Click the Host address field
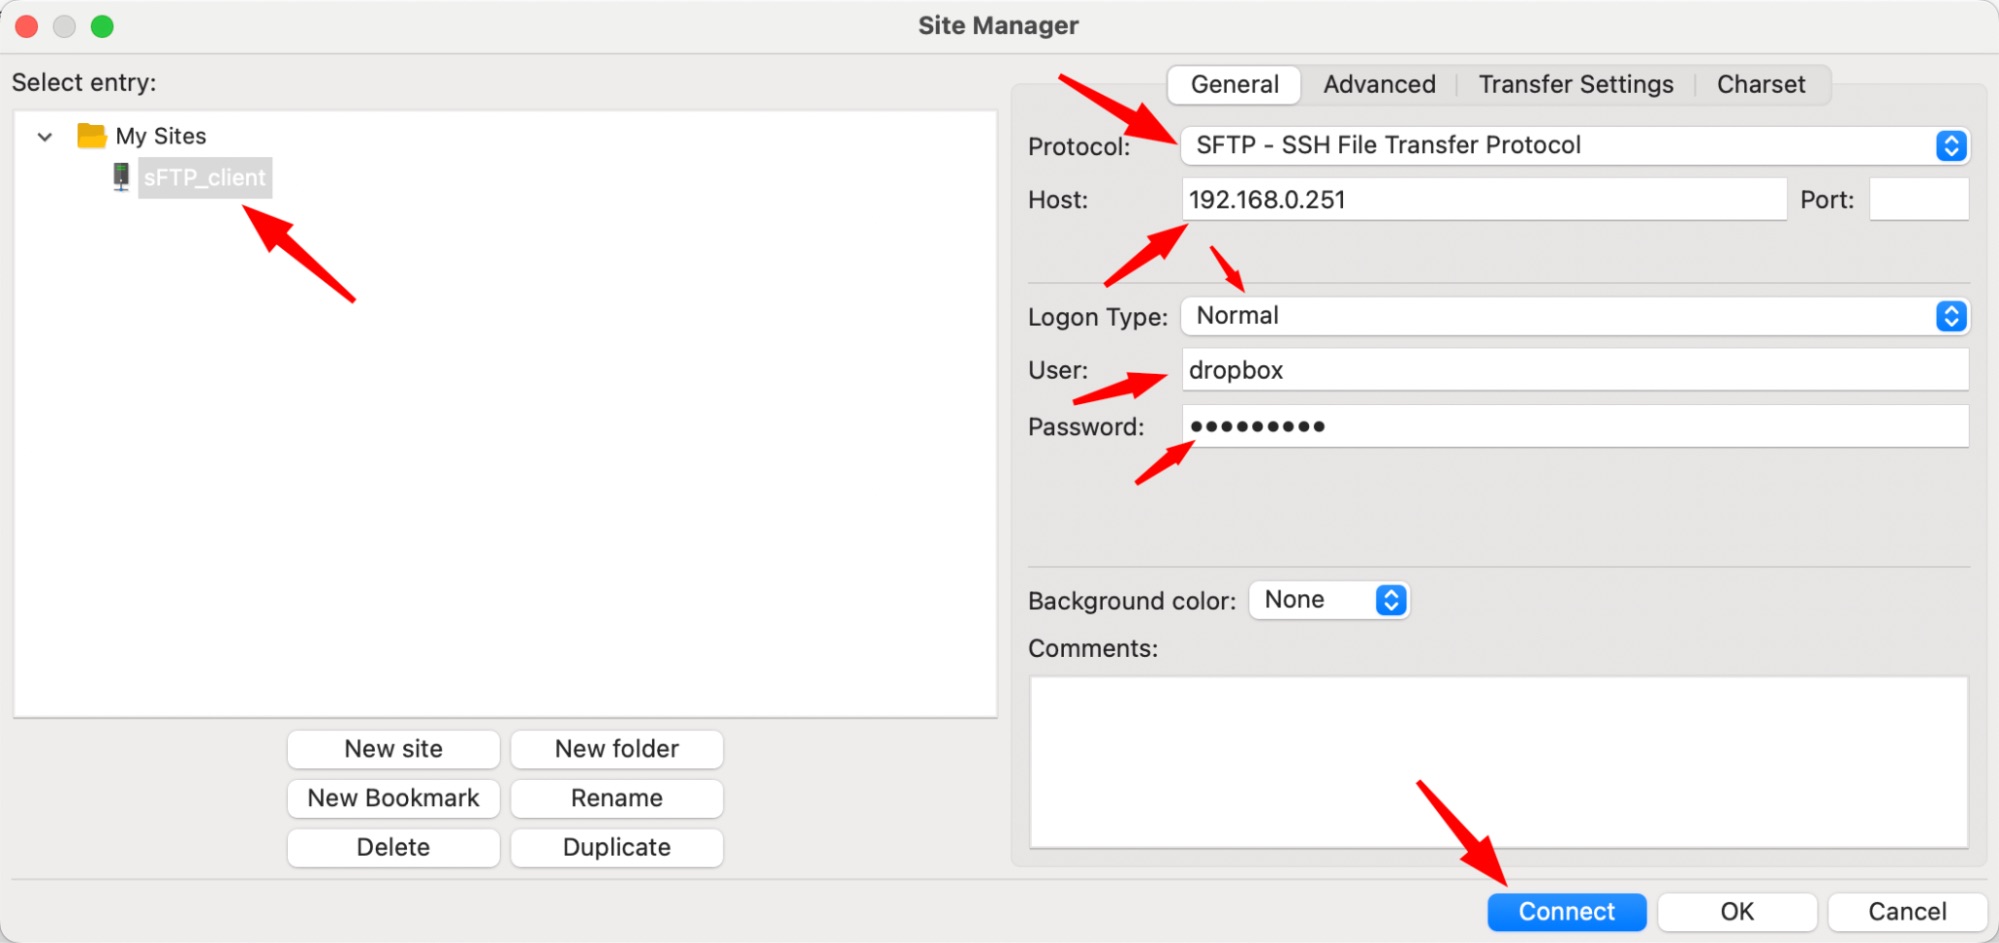The width and height of the screenshot is (1999, 943). (1483, 200)
